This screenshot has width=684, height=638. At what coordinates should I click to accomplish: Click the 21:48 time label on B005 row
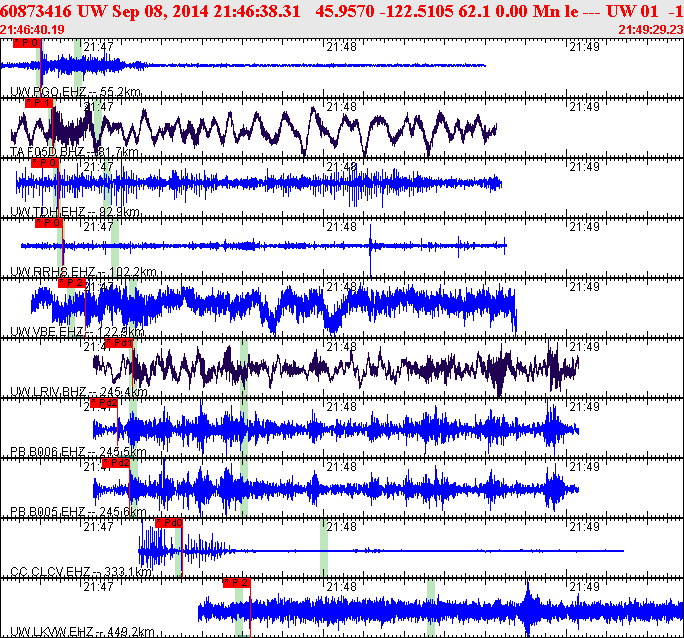point(342,467)
